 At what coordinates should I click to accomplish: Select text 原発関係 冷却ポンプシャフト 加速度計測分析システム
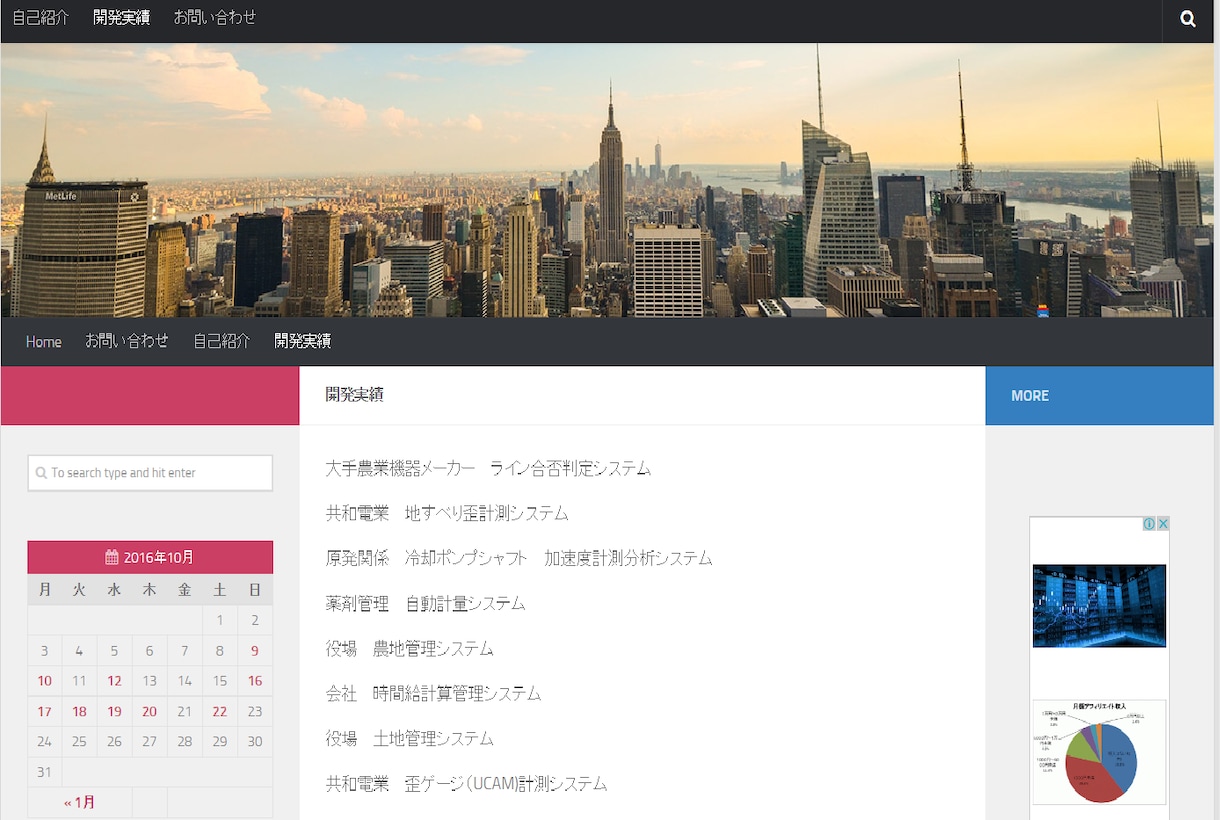[519, 558]
